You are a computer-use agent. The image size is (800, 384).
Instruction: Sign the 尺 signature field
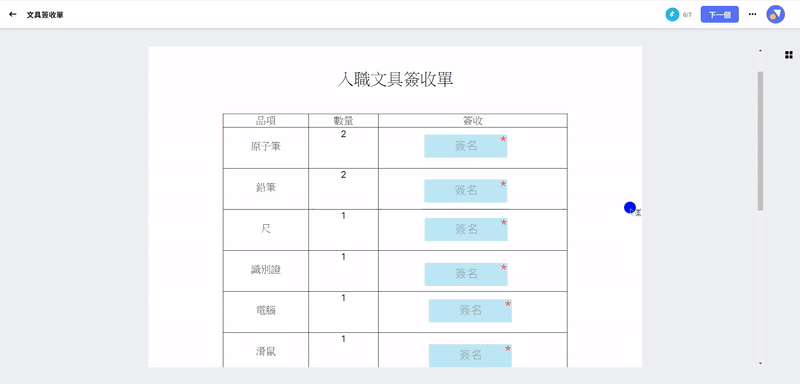click(x=466, y=229)
